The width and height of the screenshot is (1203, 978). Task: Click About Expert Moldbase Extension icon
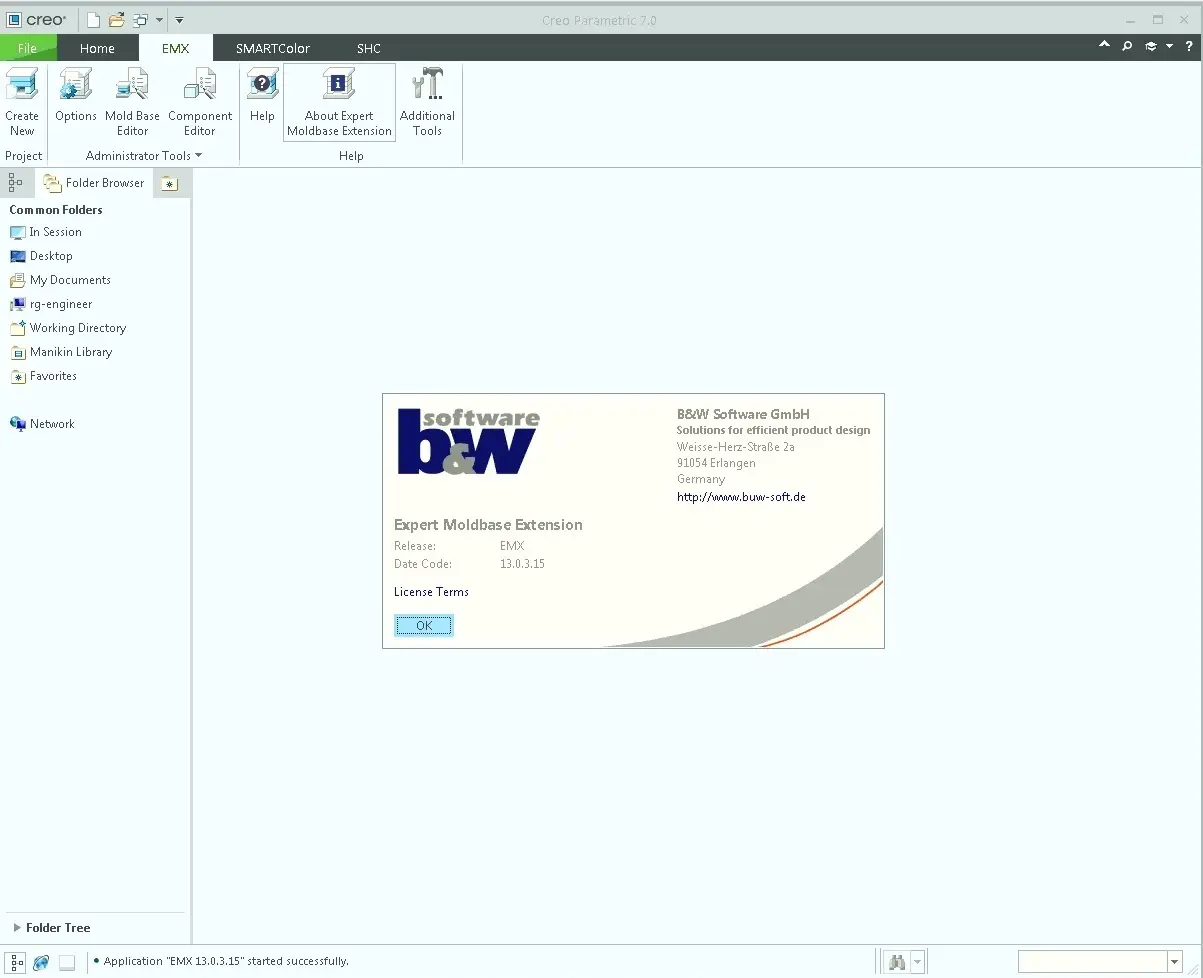pos(339,102)
